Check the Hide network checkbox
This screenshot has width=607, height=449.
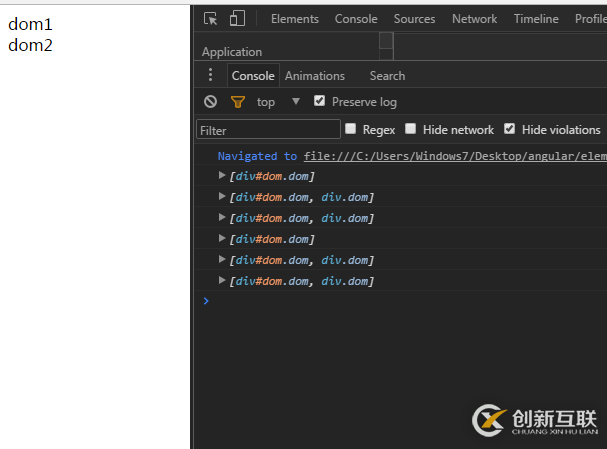411,129
